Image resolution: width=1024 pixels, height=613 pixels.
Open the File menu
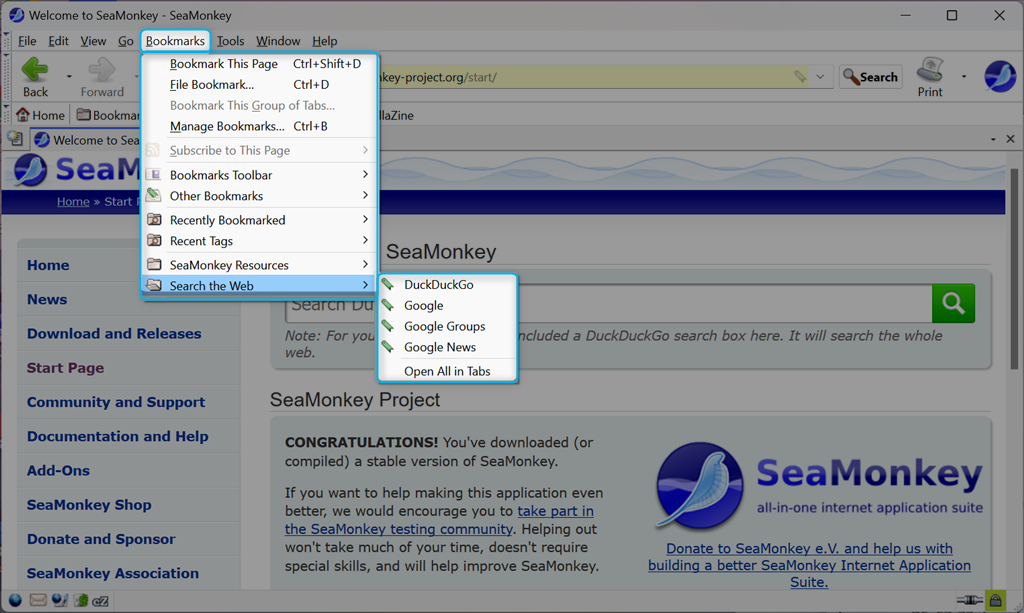pos(27,41)
